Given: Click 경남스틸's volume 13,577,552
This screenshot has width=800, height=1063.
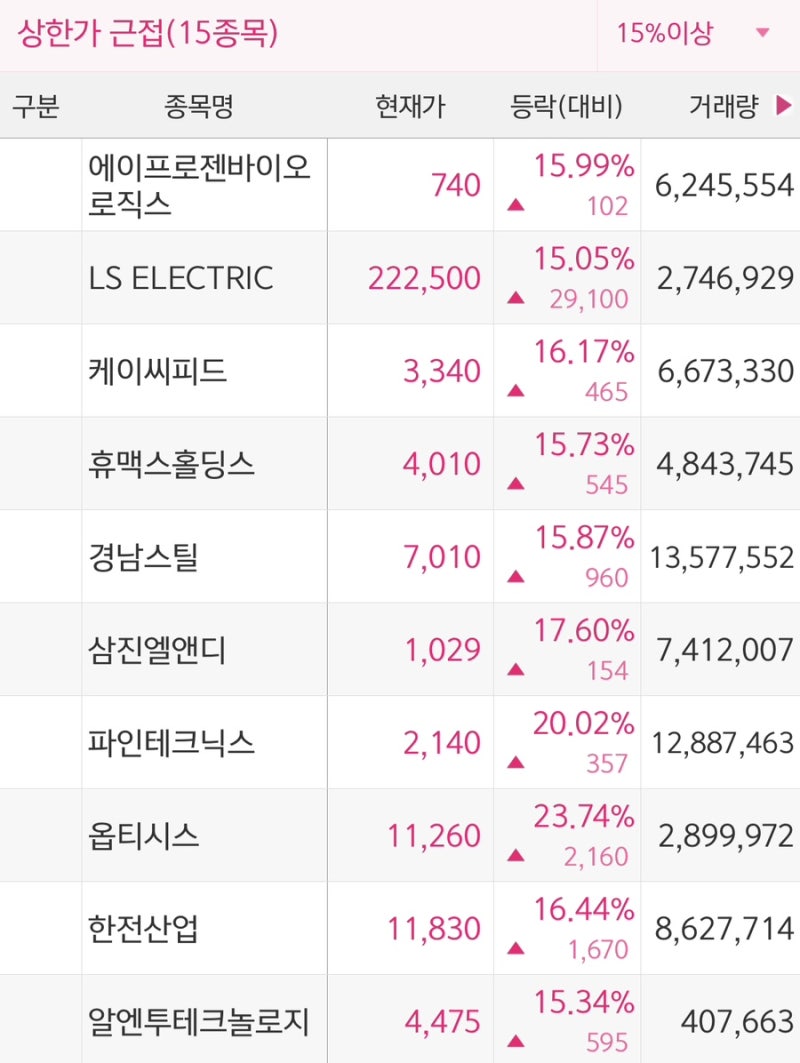Looking at the screenshot, I should (x=722, y=556).
